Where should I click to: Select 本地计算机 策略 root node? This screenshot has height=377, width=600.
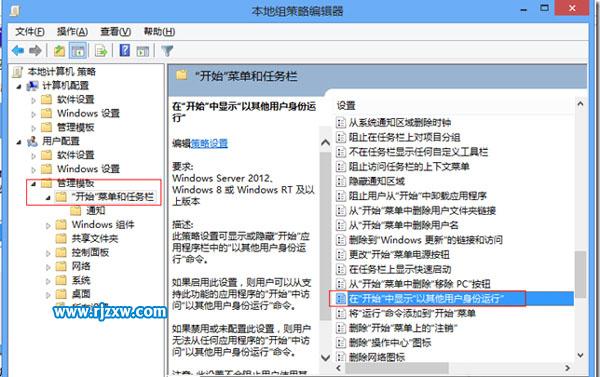point(62,72)
